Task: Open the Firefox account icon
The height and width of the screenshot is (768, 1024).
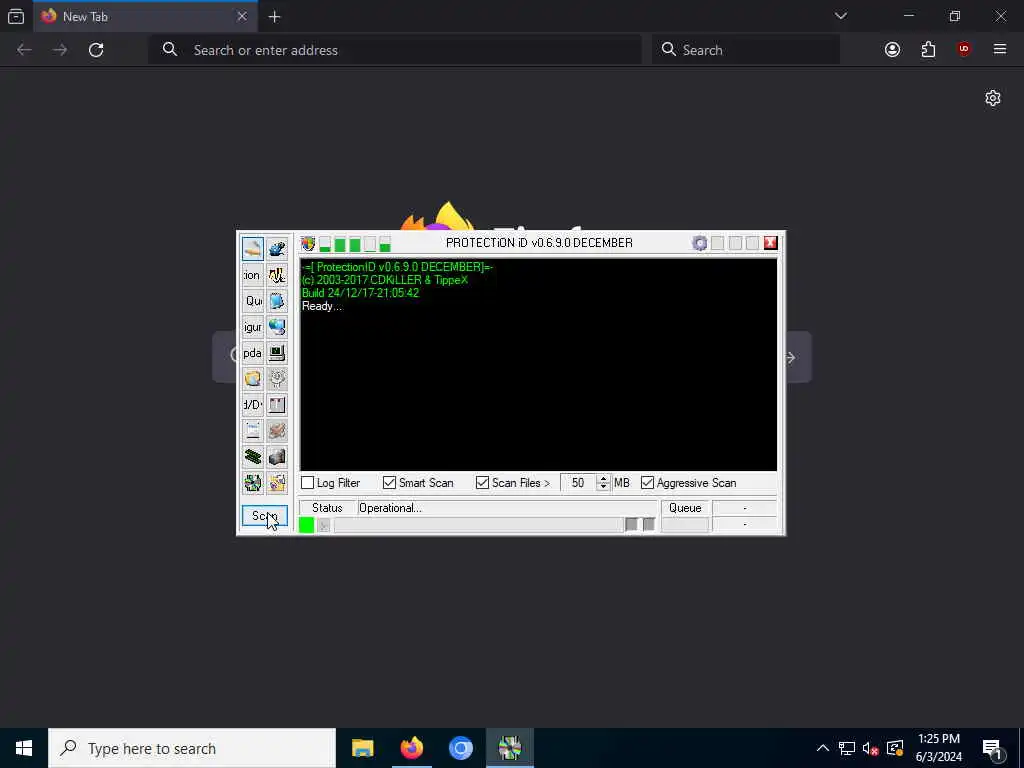Action: [x=892, y=50]
